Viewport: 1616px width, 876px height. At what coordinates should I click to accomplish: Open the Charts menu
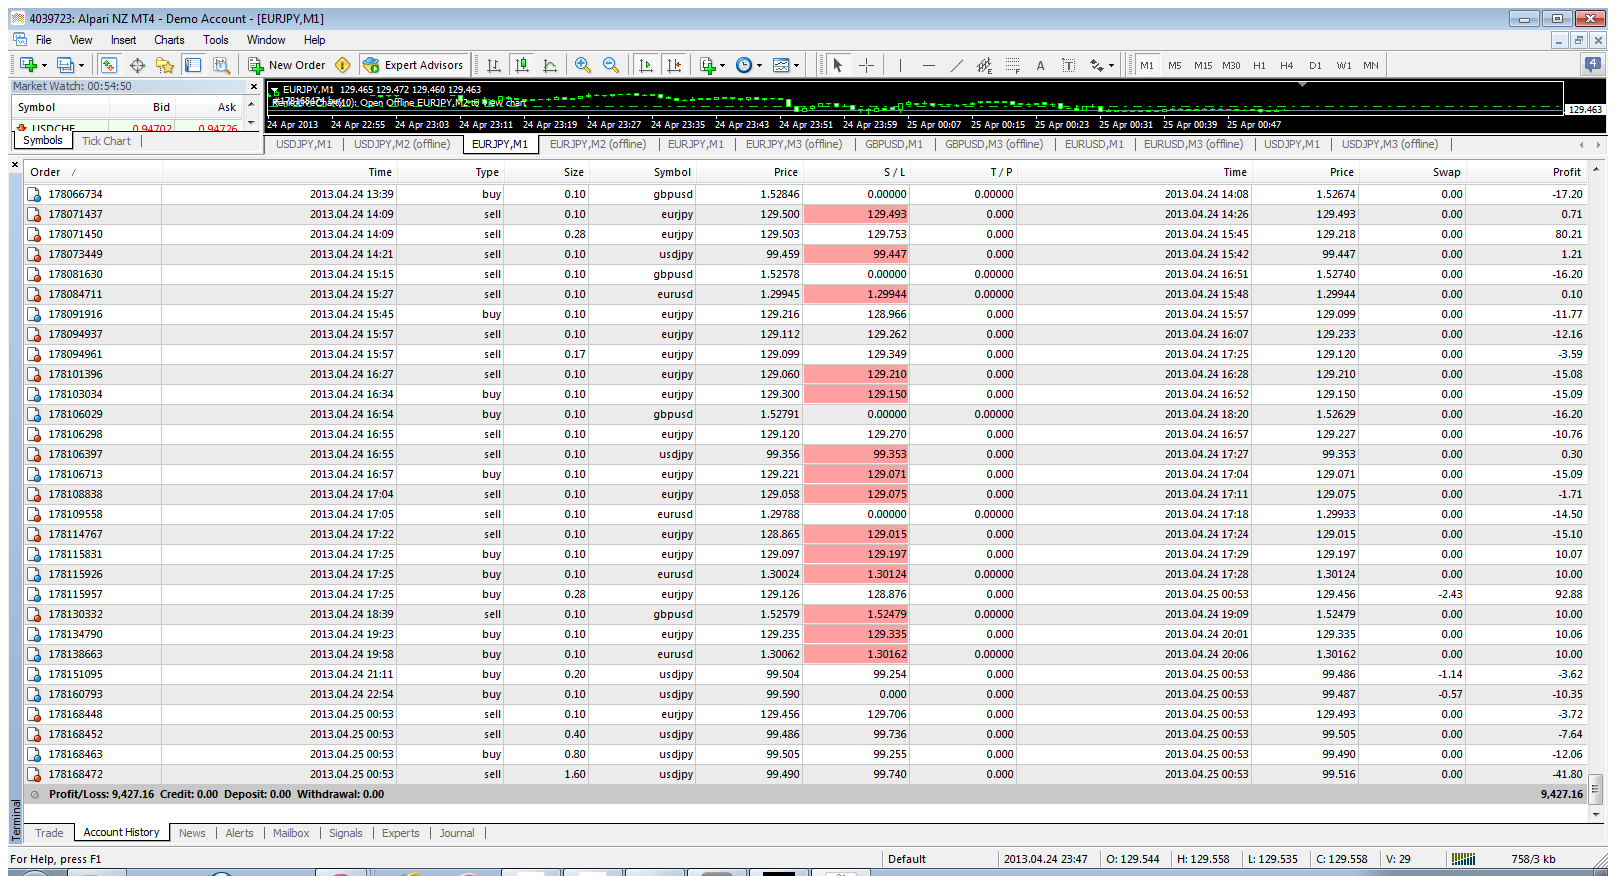click(x=169, y=40)
